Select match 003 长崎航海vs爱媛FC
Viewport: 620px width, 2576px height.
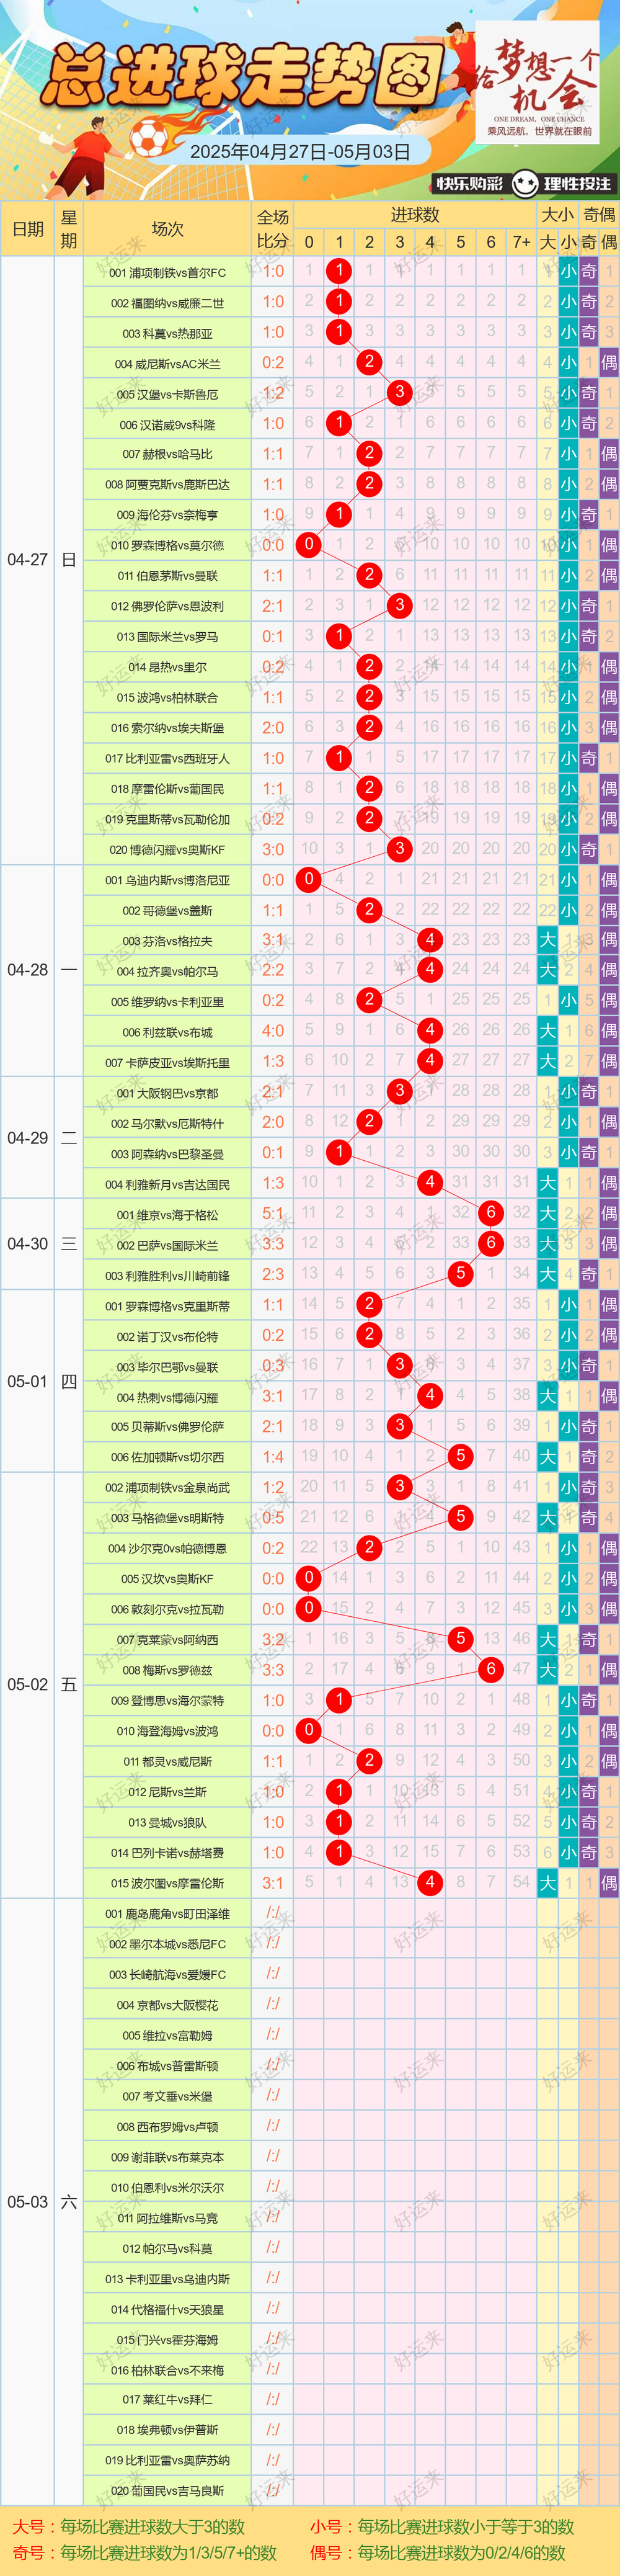pos(168,1974)
